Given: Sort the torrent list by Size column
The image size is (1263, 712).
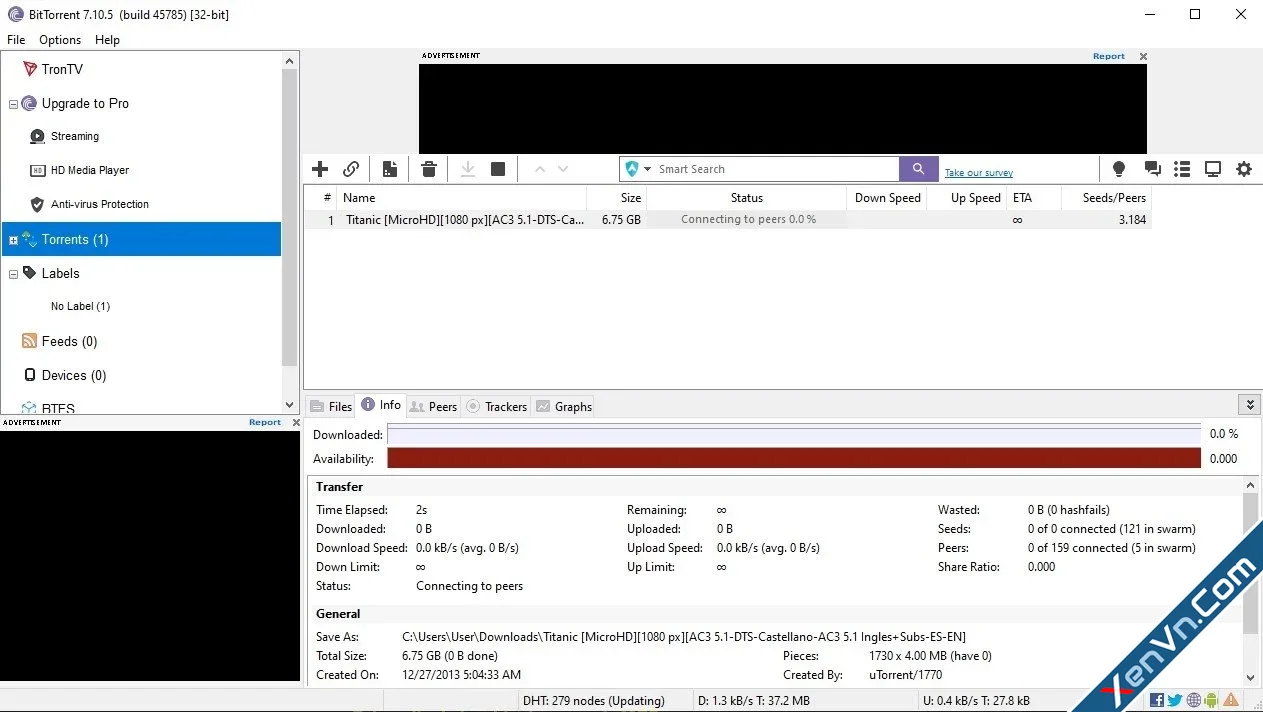Looking at the screenshot, I should pos(616,198).
